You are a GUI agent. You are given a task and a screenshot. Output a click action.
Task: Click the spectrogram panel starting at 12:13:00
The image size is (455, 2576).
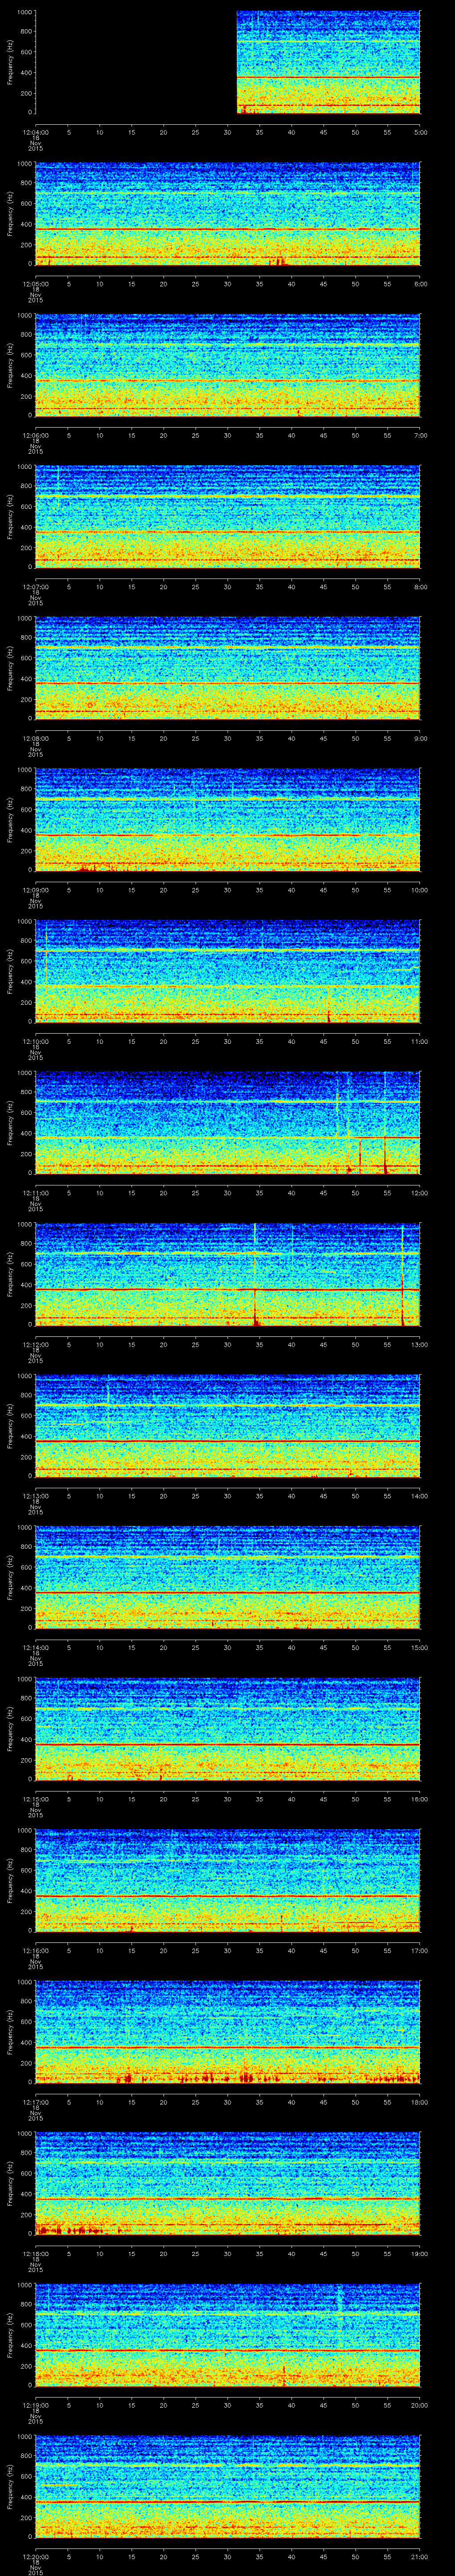(x=228, y=1426)
